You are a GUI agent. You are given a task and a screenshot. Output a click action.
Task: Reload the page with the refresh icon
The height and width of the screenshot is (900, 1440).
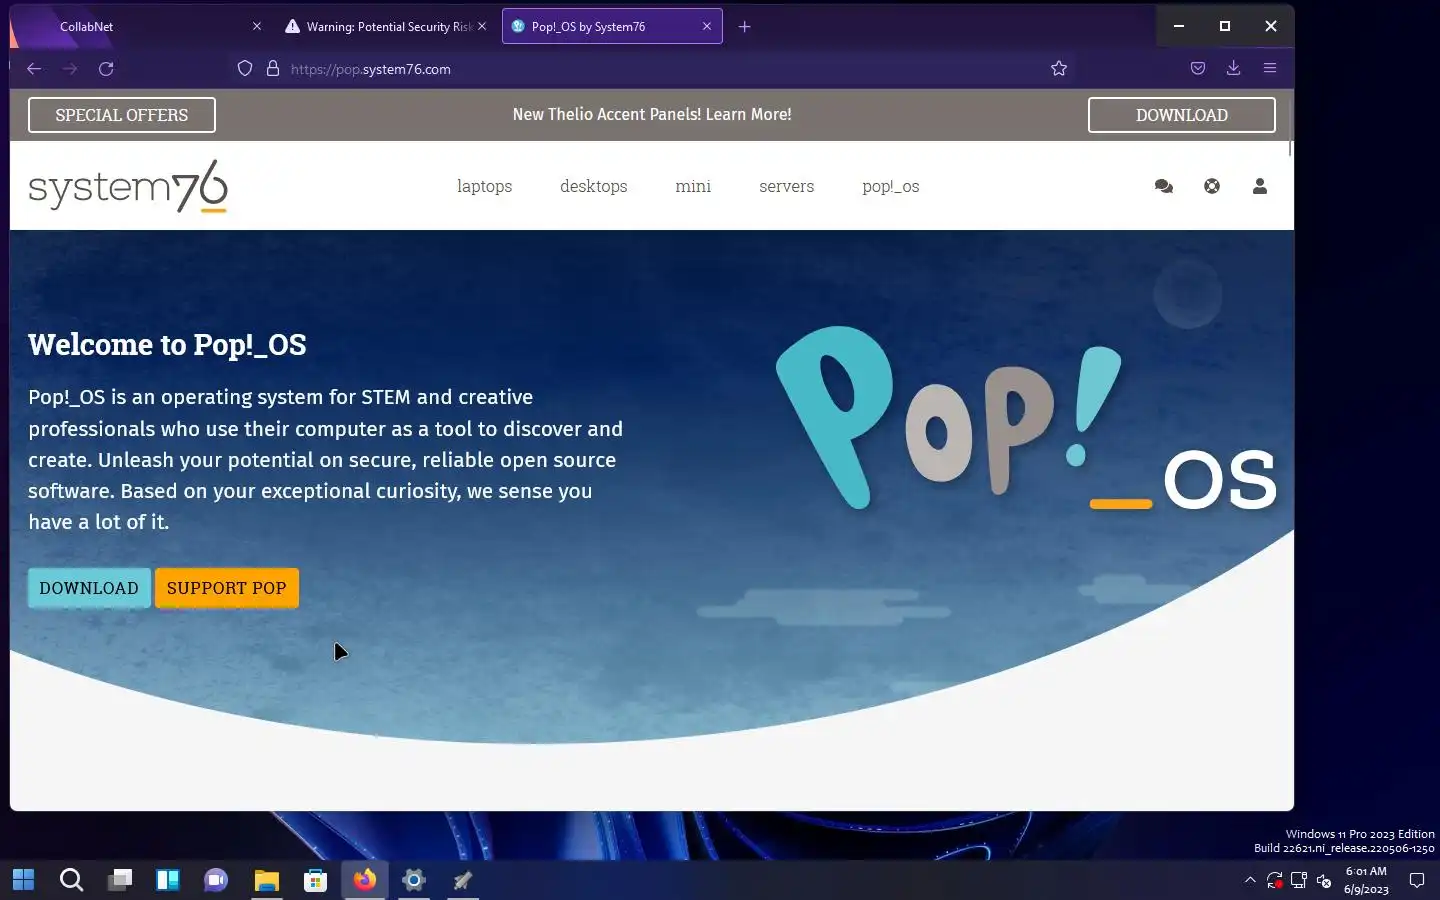click(106, 69)
